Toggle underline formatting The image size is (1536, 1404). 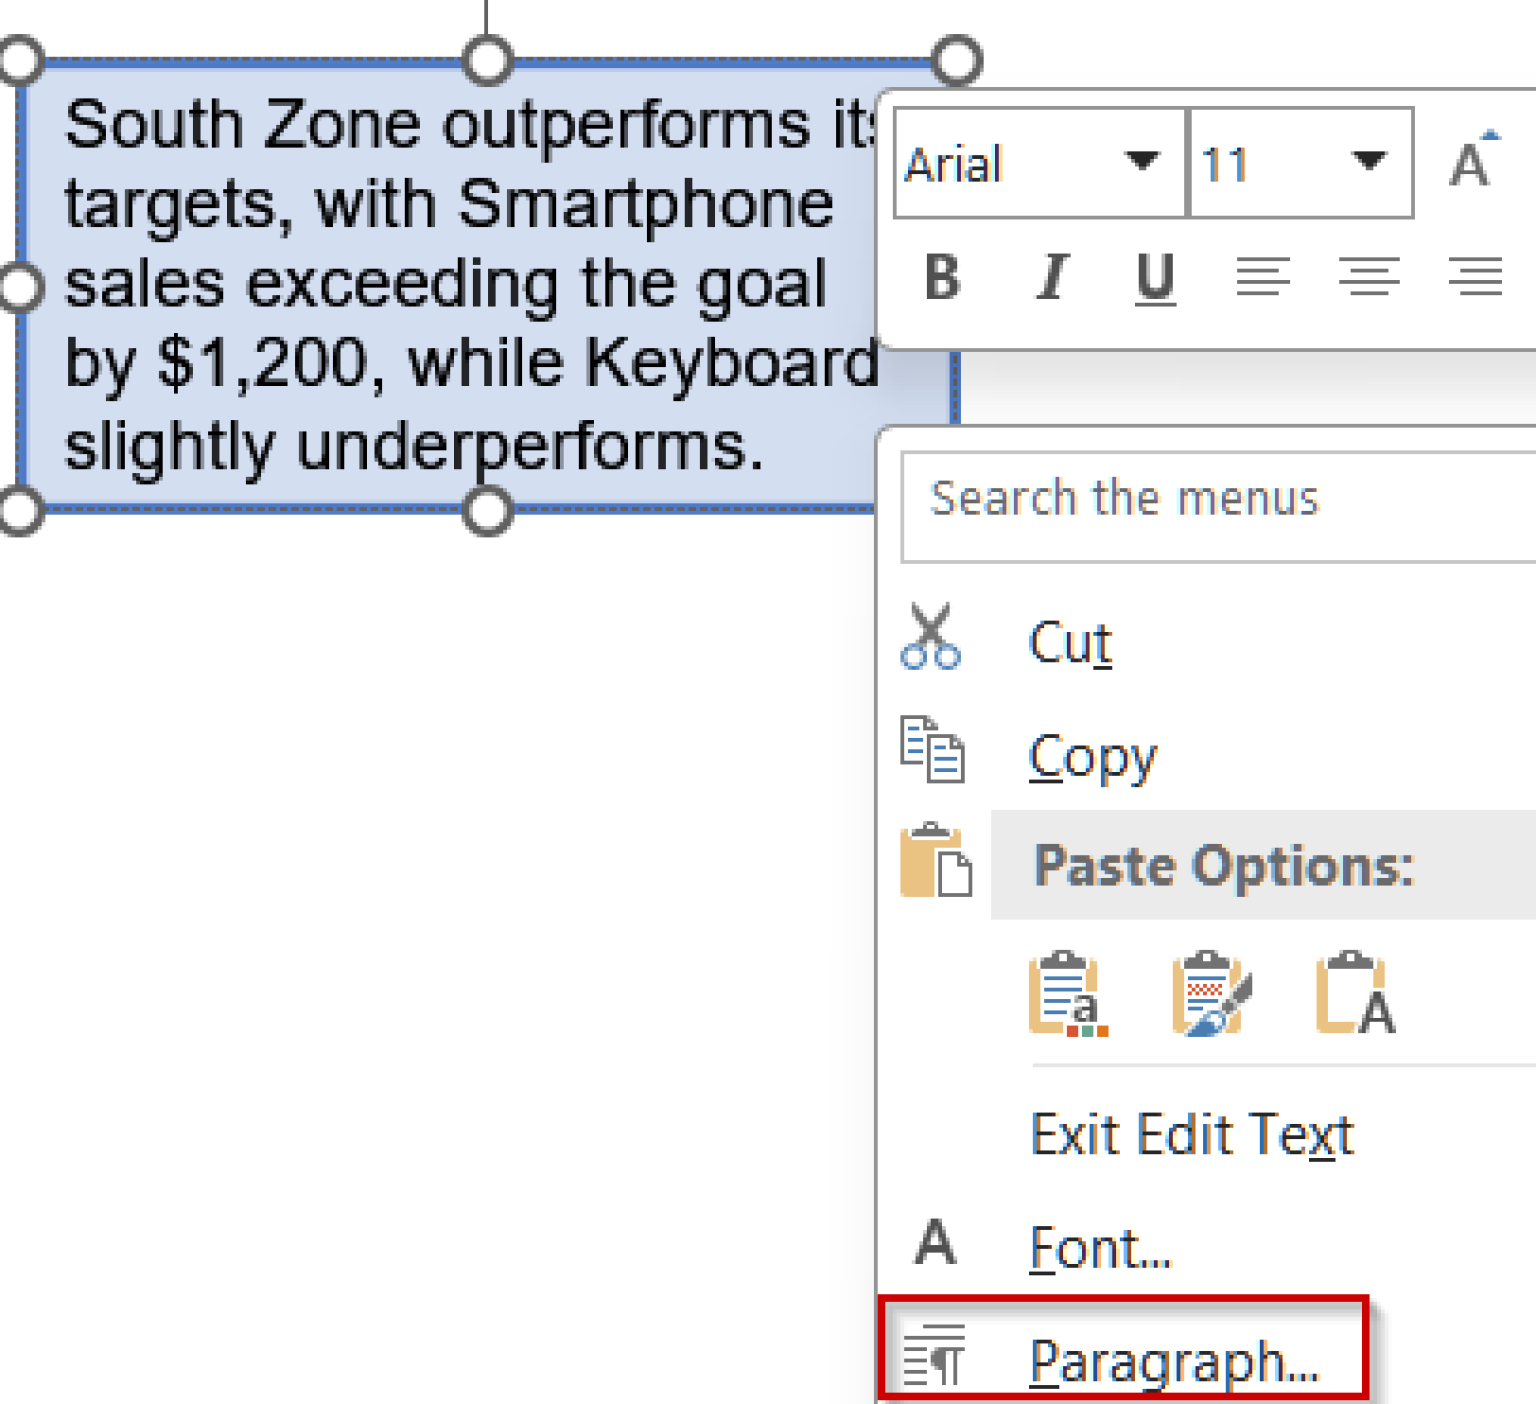click(x=1155, y=279)
